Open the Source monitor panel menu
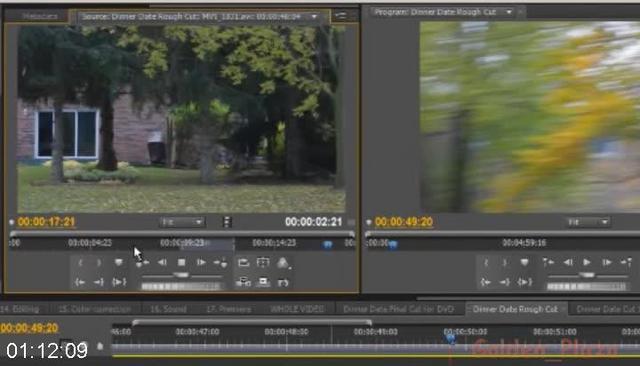This screenshot has width=640, height=366. coord(340,16)
